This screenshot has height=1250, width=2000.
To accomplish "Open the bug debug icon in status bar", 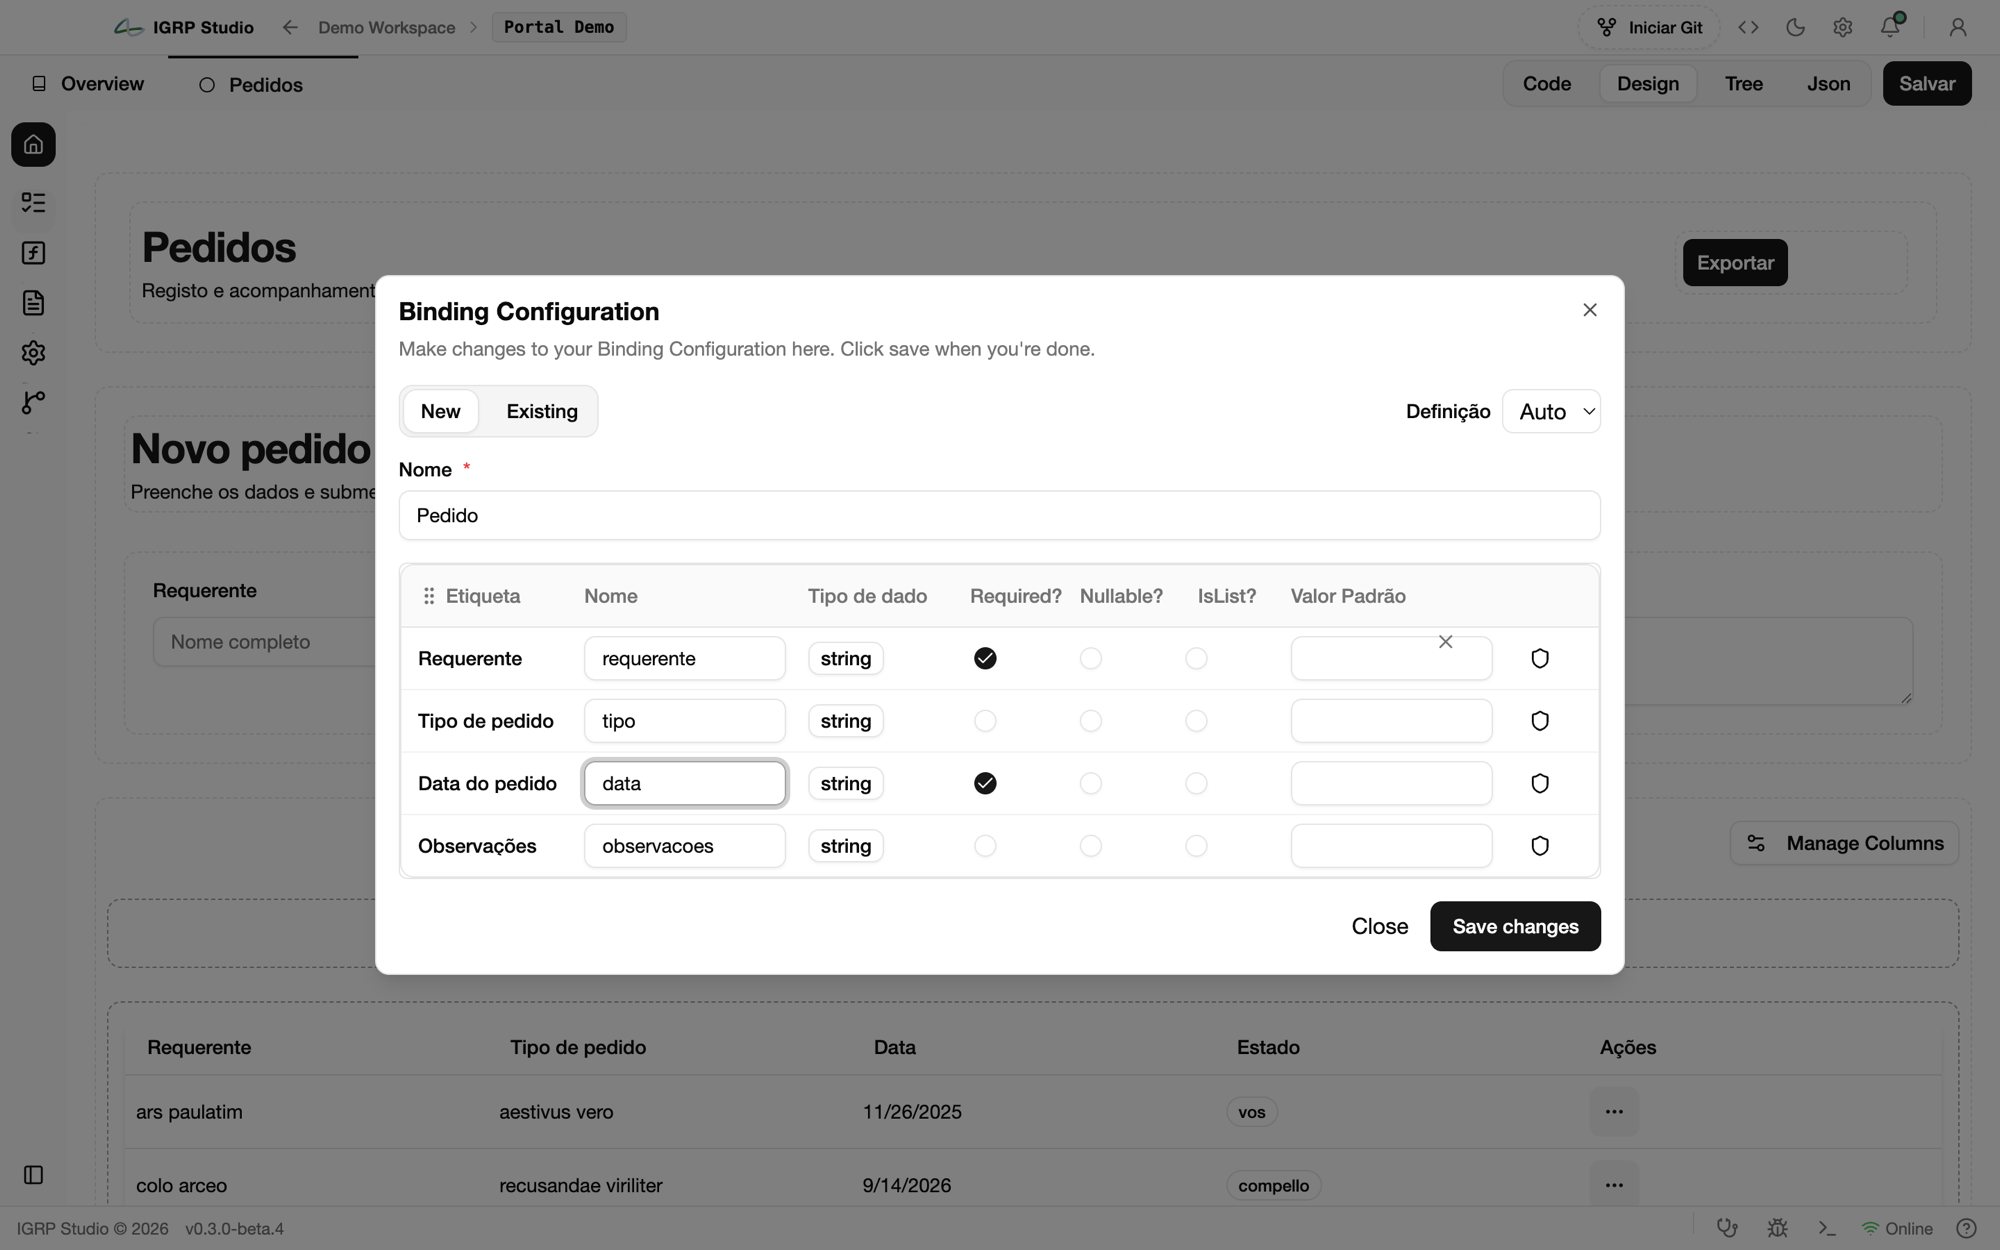I will coord(1777,1228).
